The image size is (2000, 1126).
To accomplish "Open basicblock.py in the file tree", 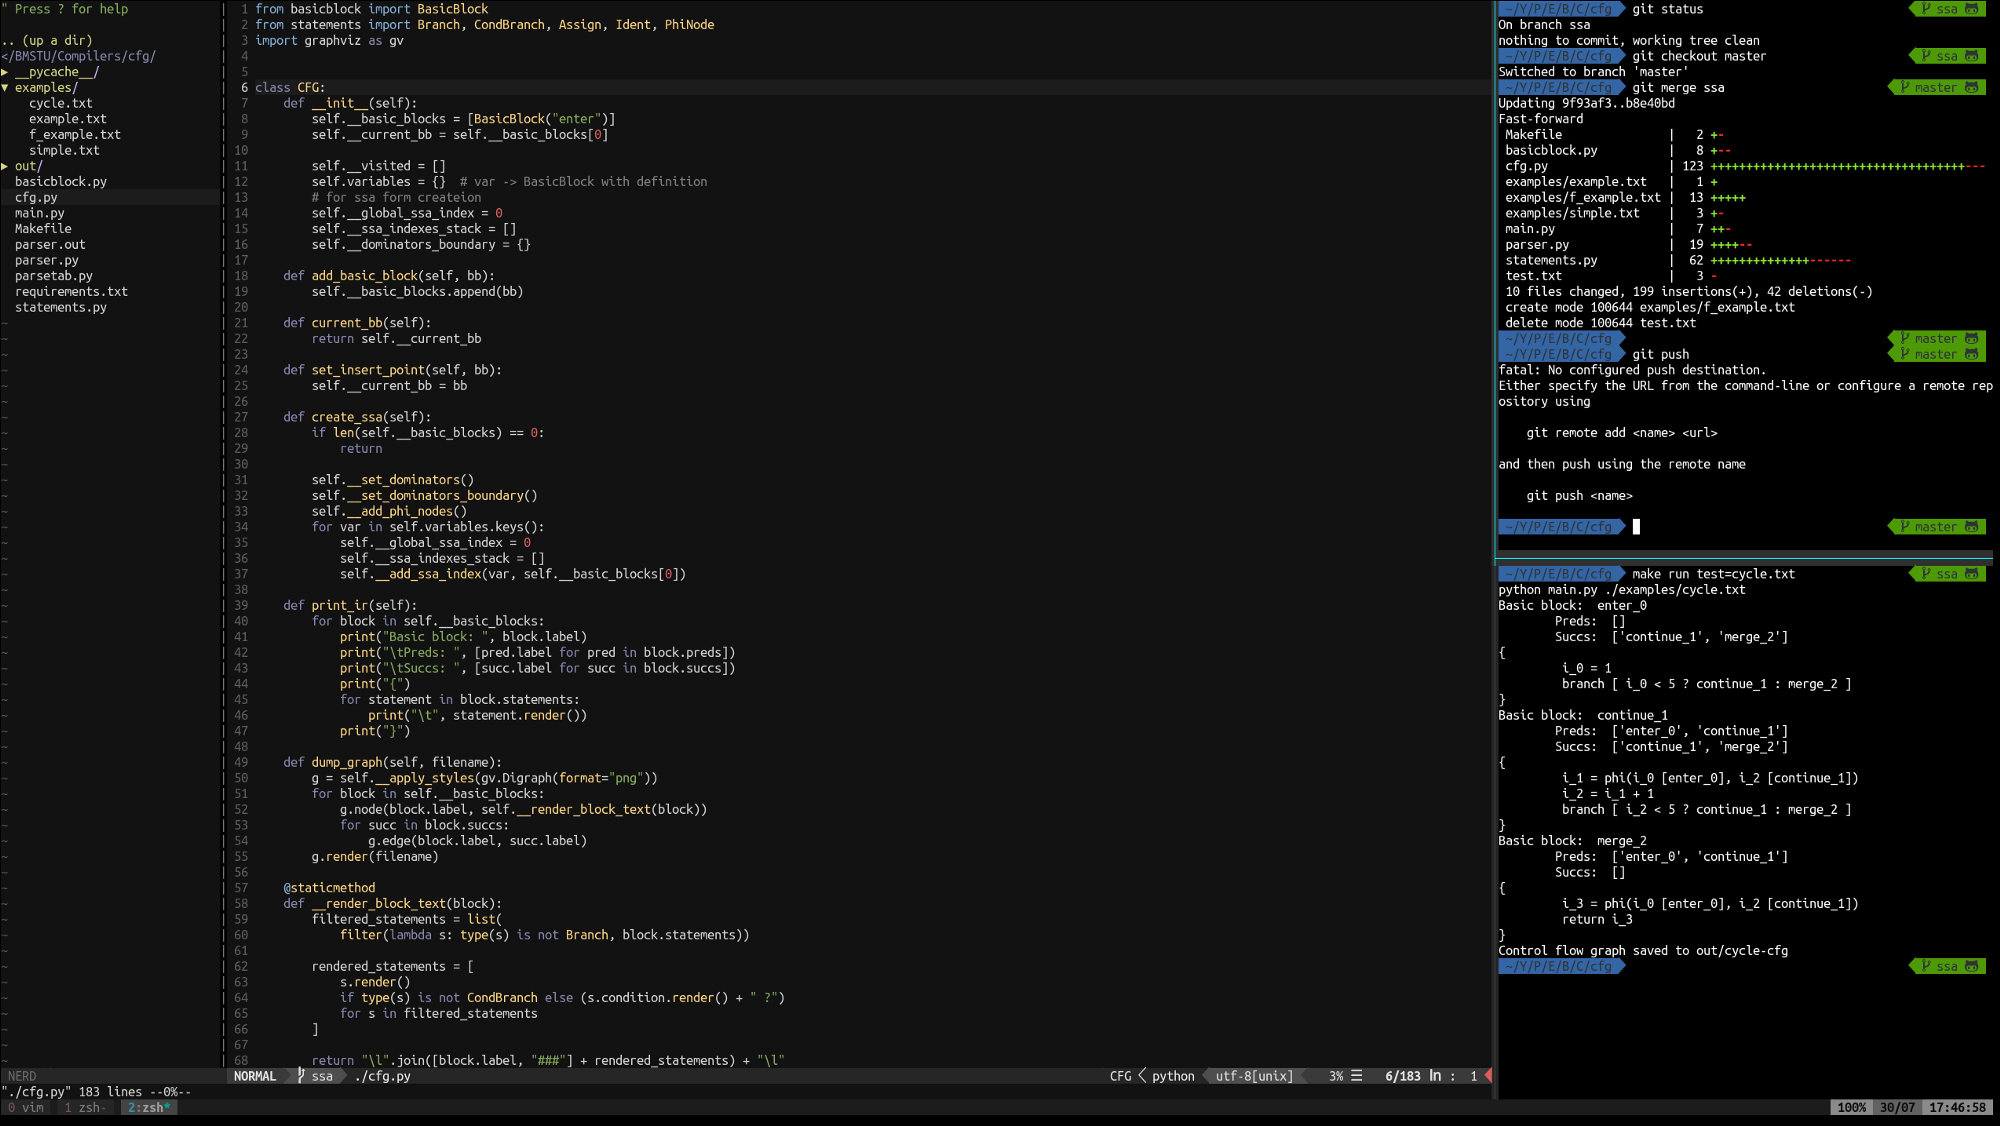I will tap(61, 182).
